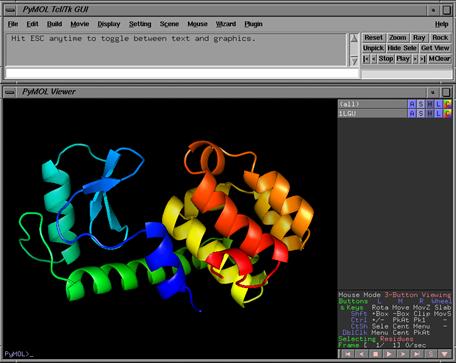Open the Setting menu

pos(140,24)
